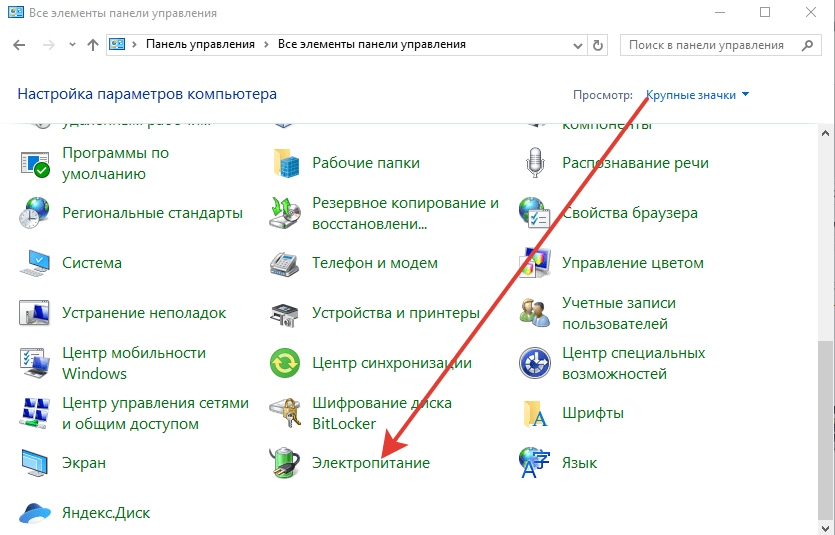Click 'Все элементы панели управления' breadcrumb

(372, 45)
